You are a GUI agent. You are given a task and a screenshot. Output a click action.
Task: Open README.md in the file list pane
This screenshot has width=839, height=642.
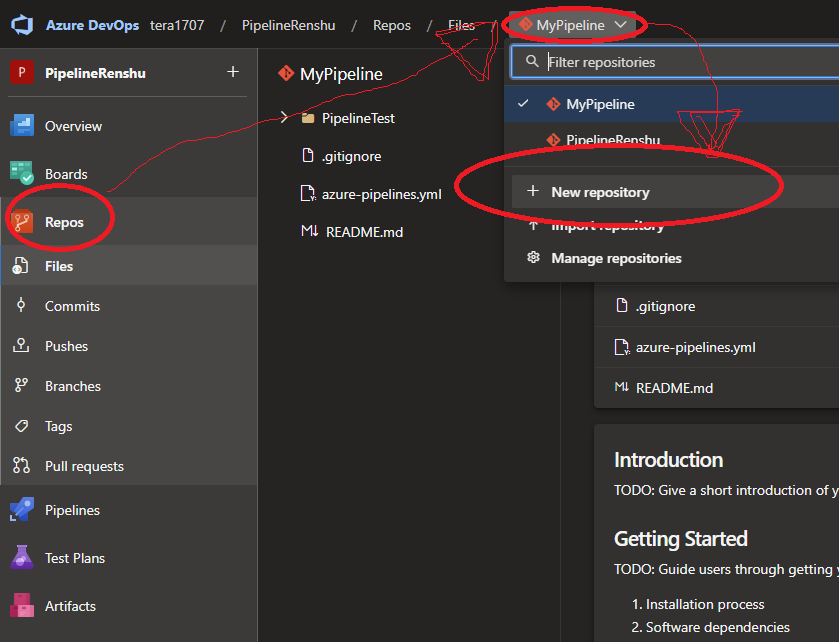pyautogui.click(x=674, y=388)
